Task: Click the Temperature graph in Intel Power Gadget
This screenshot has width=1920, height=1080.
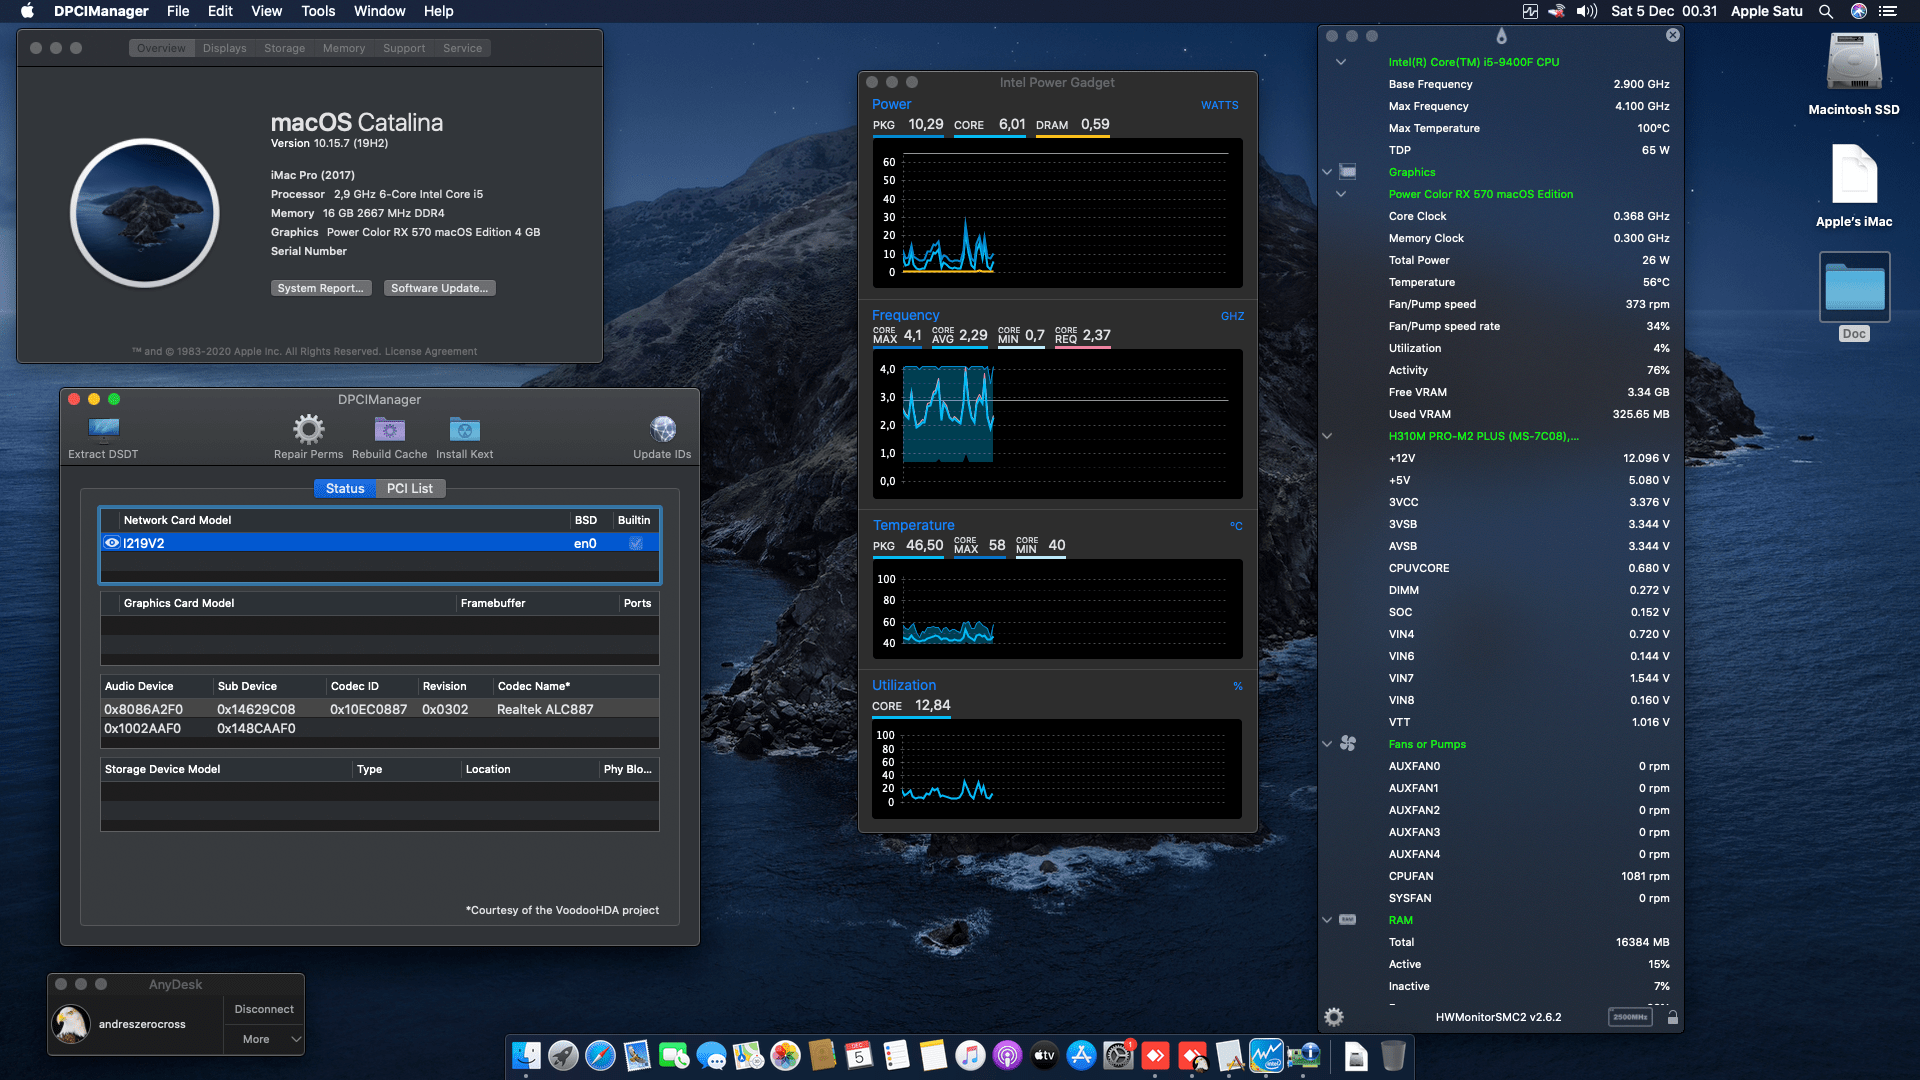Action: coord(1057,608)
